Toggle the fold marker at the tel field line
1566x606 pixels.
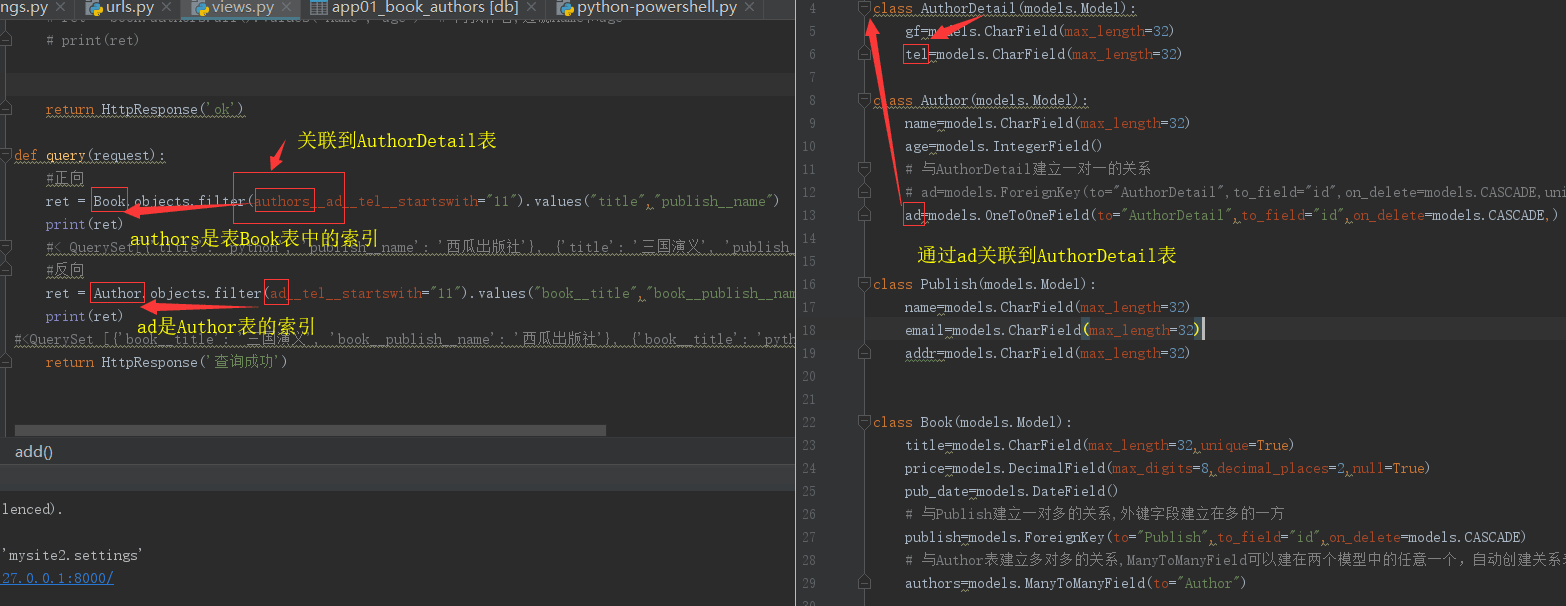pyautogui.click(x=864, y=54)
